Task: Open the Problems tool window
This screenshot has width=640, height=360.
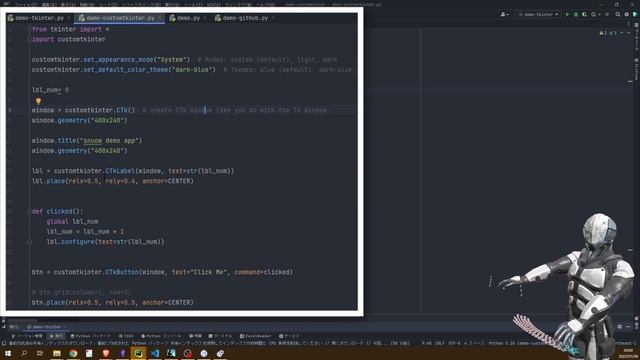Action: point(195,336)
